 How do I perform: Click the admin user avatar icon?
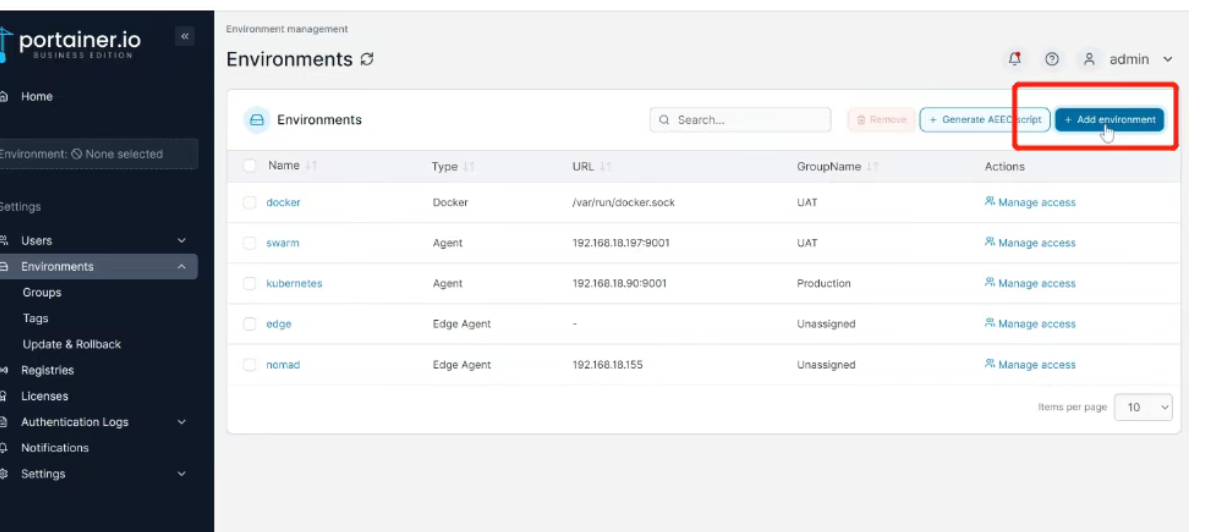point(1090,60)
